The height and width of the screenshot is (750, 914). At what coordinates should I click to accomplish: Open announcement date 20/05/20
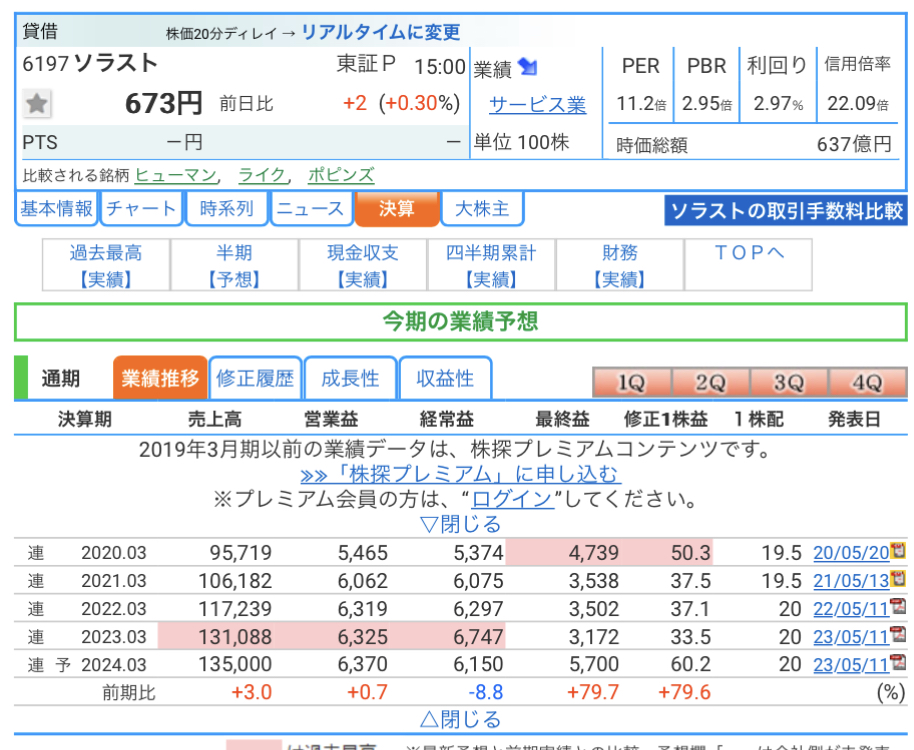tap(851, 552)
